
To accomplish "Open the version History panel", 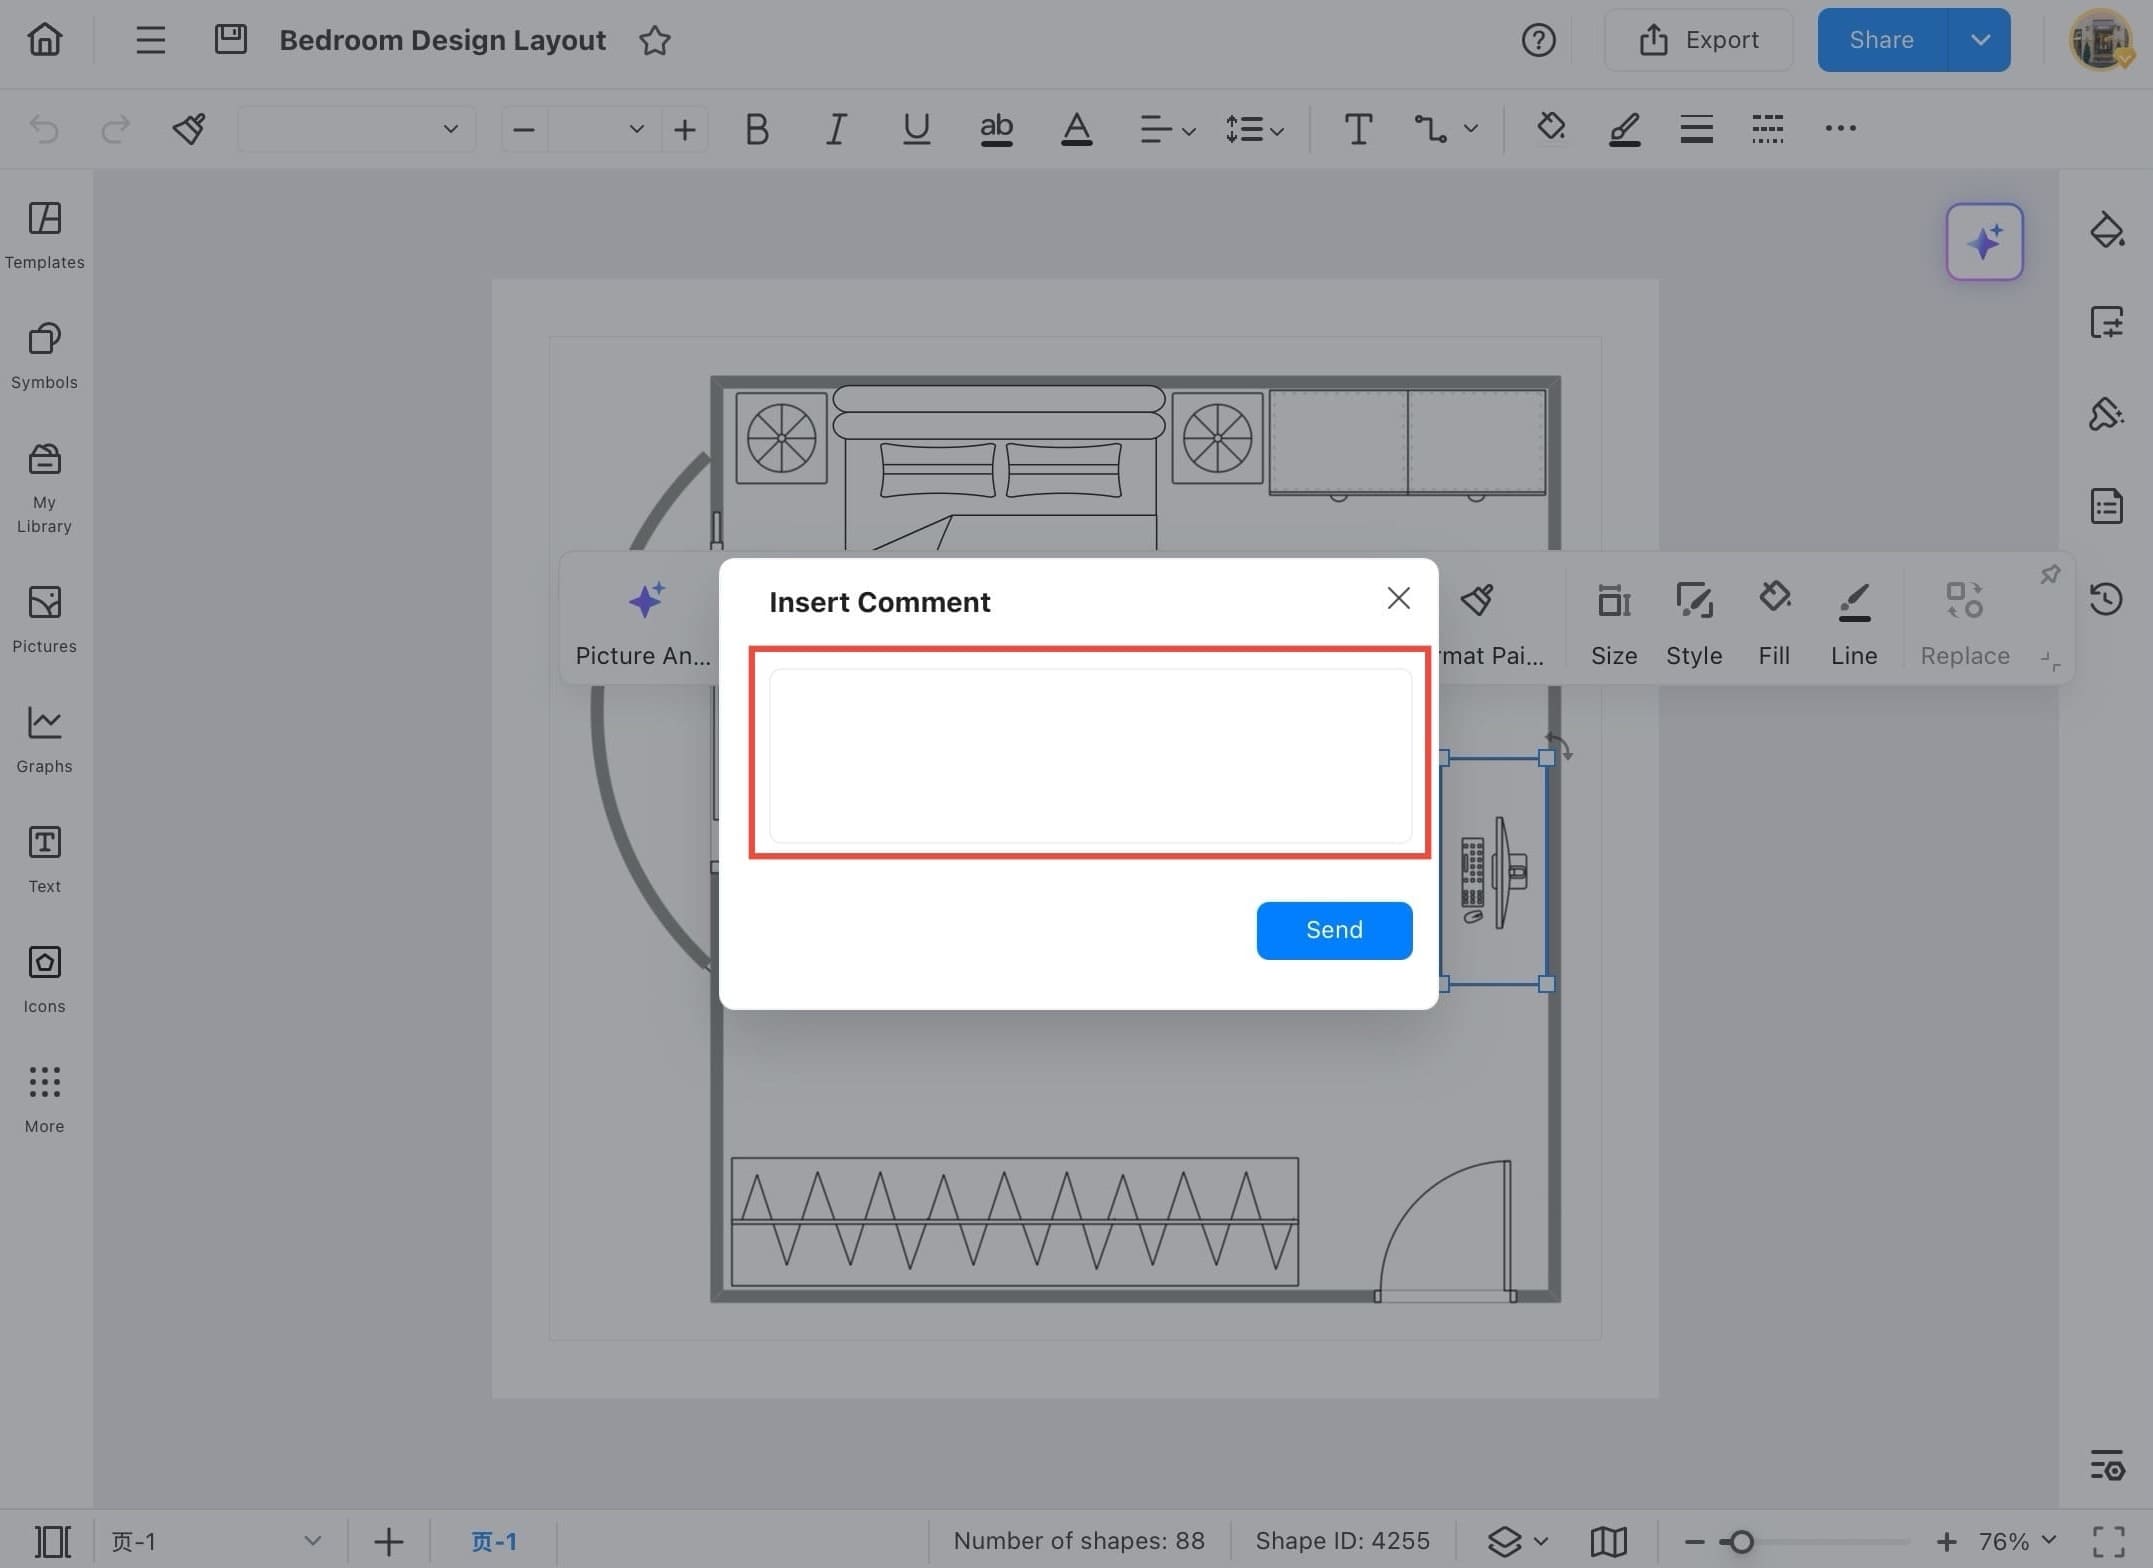I will [x=2107, y=598].
